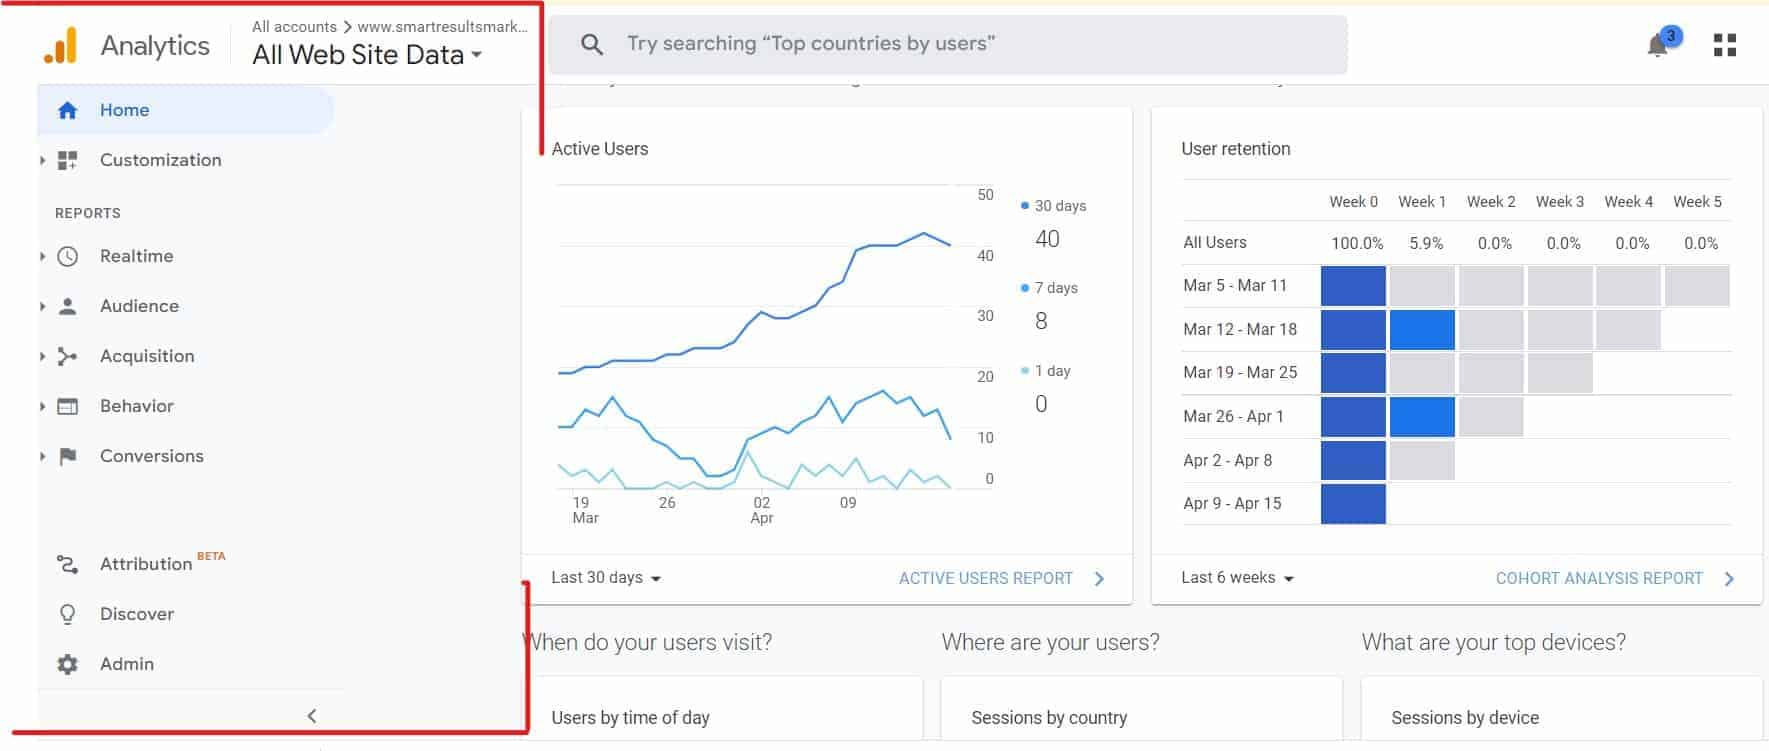
Task: Click Week 1 cell for Mar 12 - Mar 18
Action: point(1422,330)
